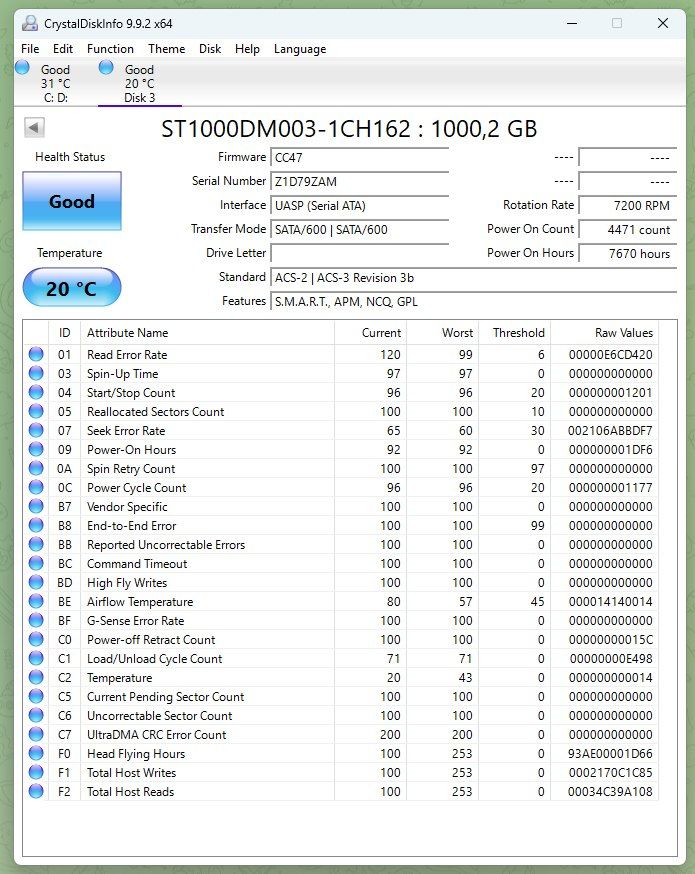Click status orb for Current Pending Sector Count

click(x=36, y=696)
